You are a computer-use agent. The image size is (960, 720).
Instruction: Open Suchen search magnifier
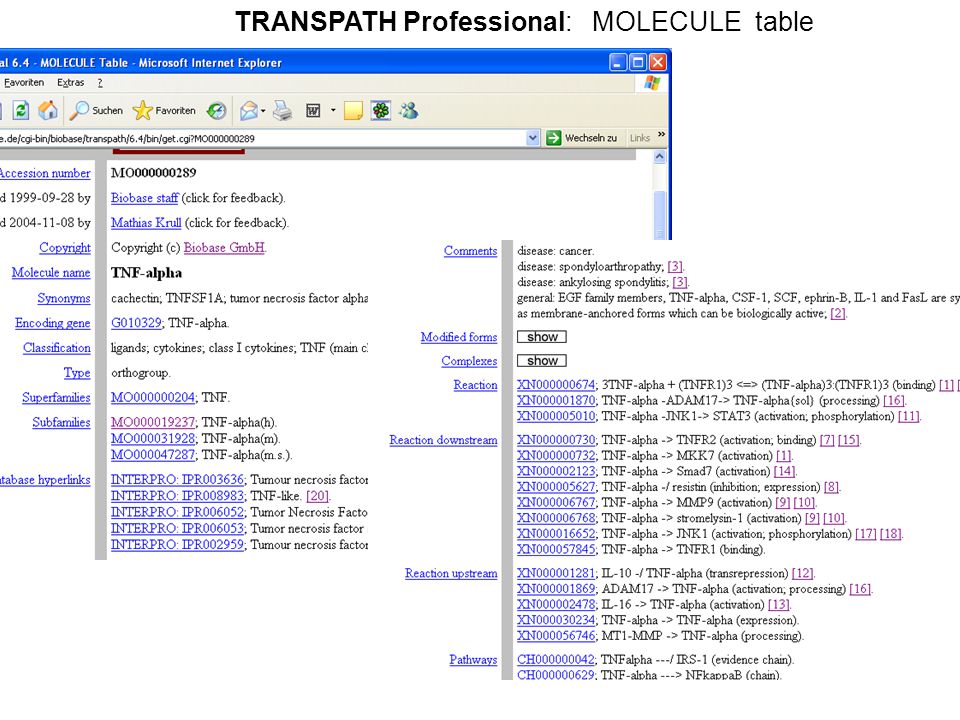point(96,111)
